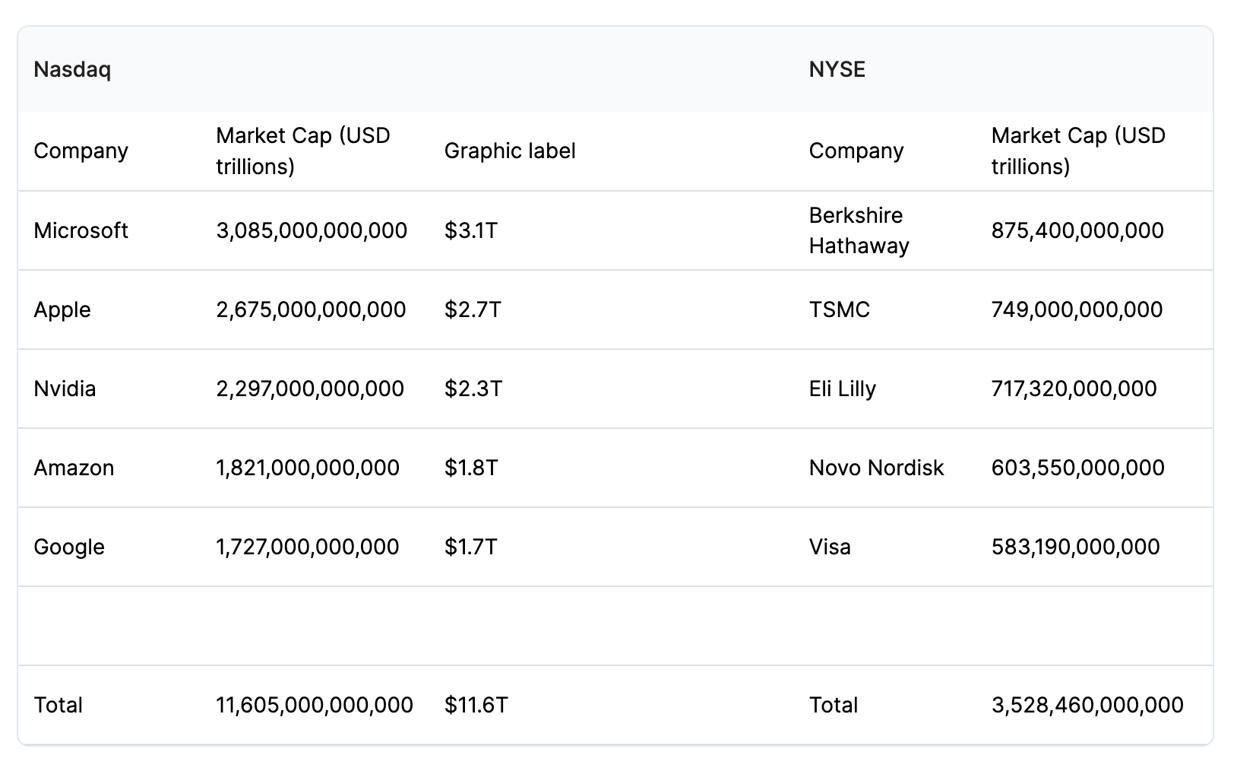Select Visa market cap 583,190,000,000
1237x768 pixels.
[x=1076, y=547]
